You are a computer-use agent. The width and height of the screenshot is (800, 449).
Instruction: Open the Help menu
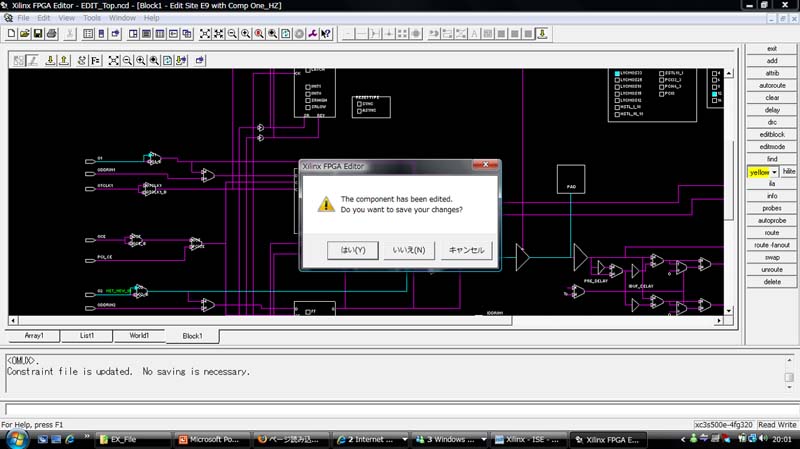coord(152,18)
